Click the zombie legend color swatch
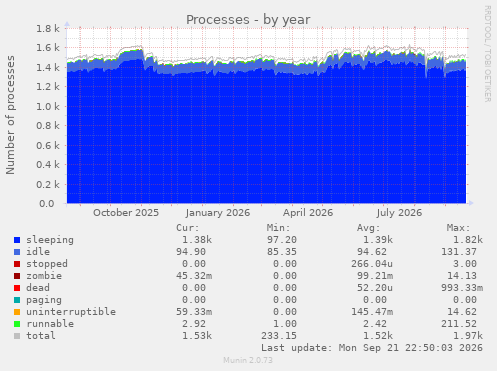 tap(17, 276)
